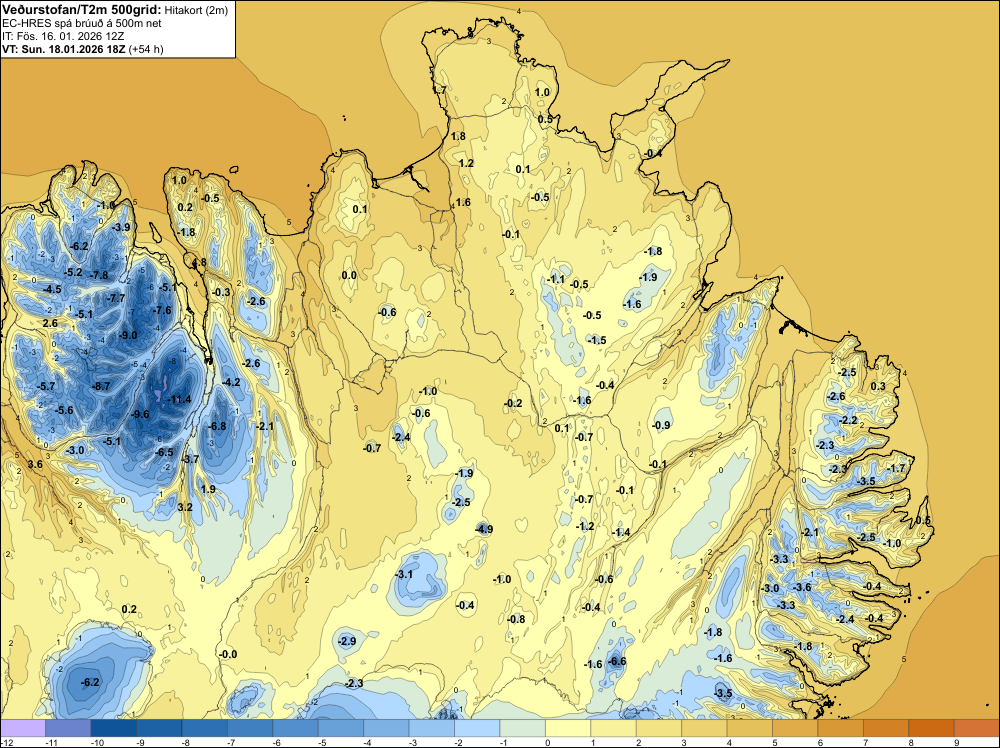Click the initial time line 'IT: Fös. 16. 01. 2026 12Z'
1000x748 pixels.
coord(63,36)
